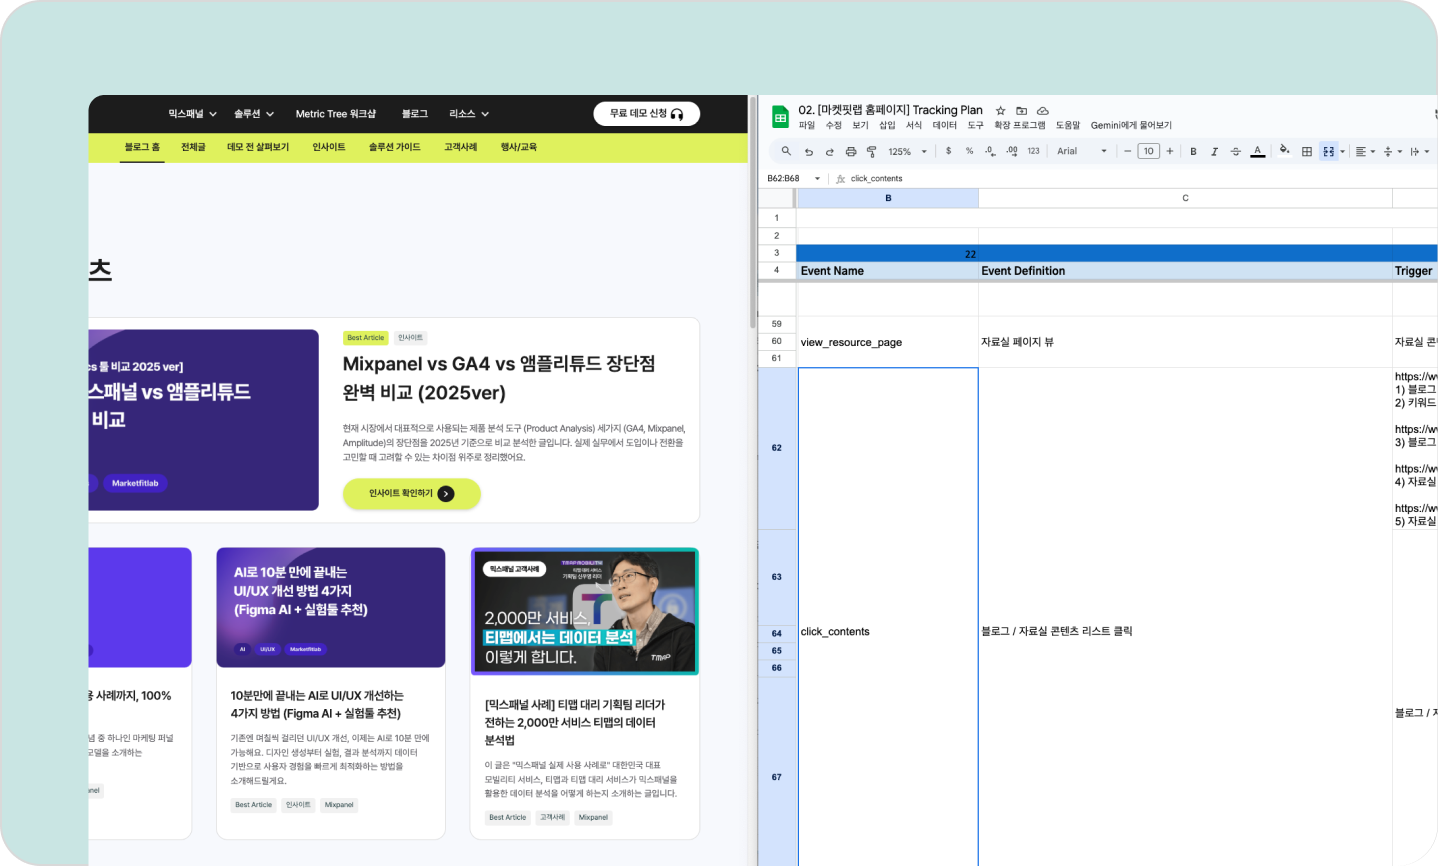Open the fill color picker

(x=1284, y=151)
